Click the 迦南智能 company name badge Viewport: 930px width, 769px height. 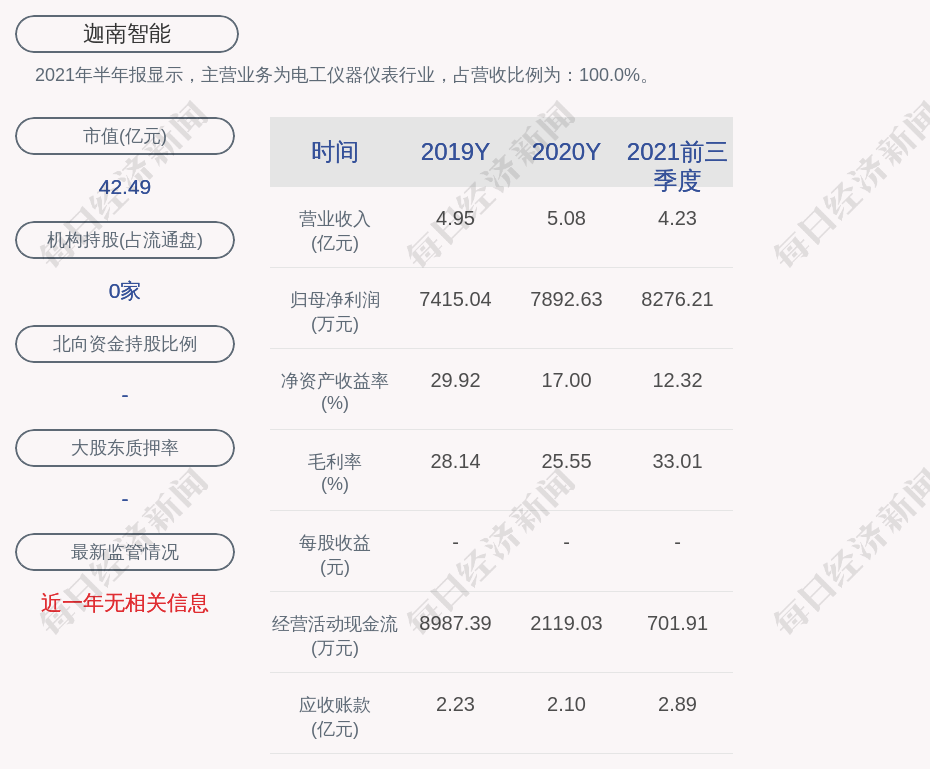tap(125, 33)
